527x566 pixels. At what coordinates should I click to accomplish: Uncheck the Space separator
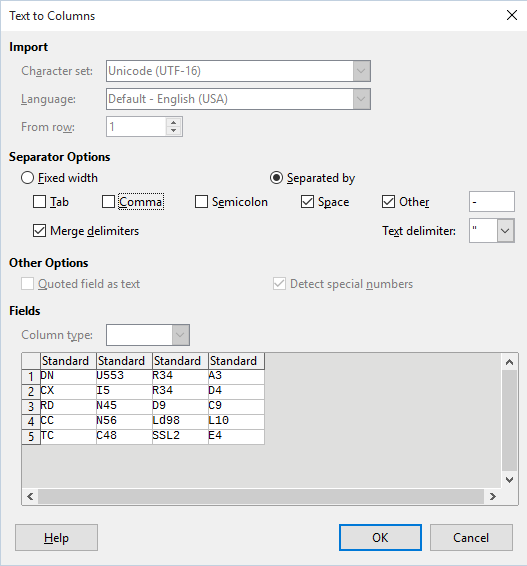307,201
